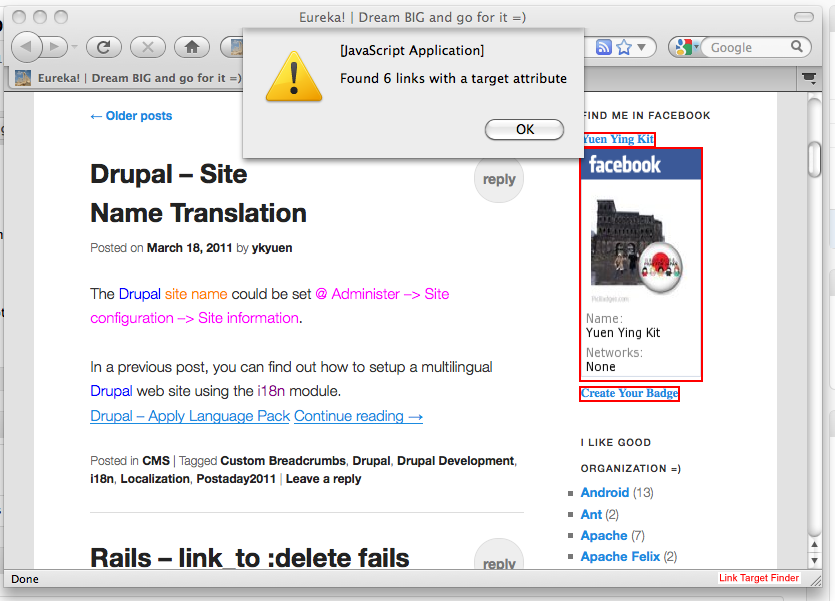The width and height of the screenshot is (835, 601).
Task: Open the Older posts link
Action: click(131, 116)
